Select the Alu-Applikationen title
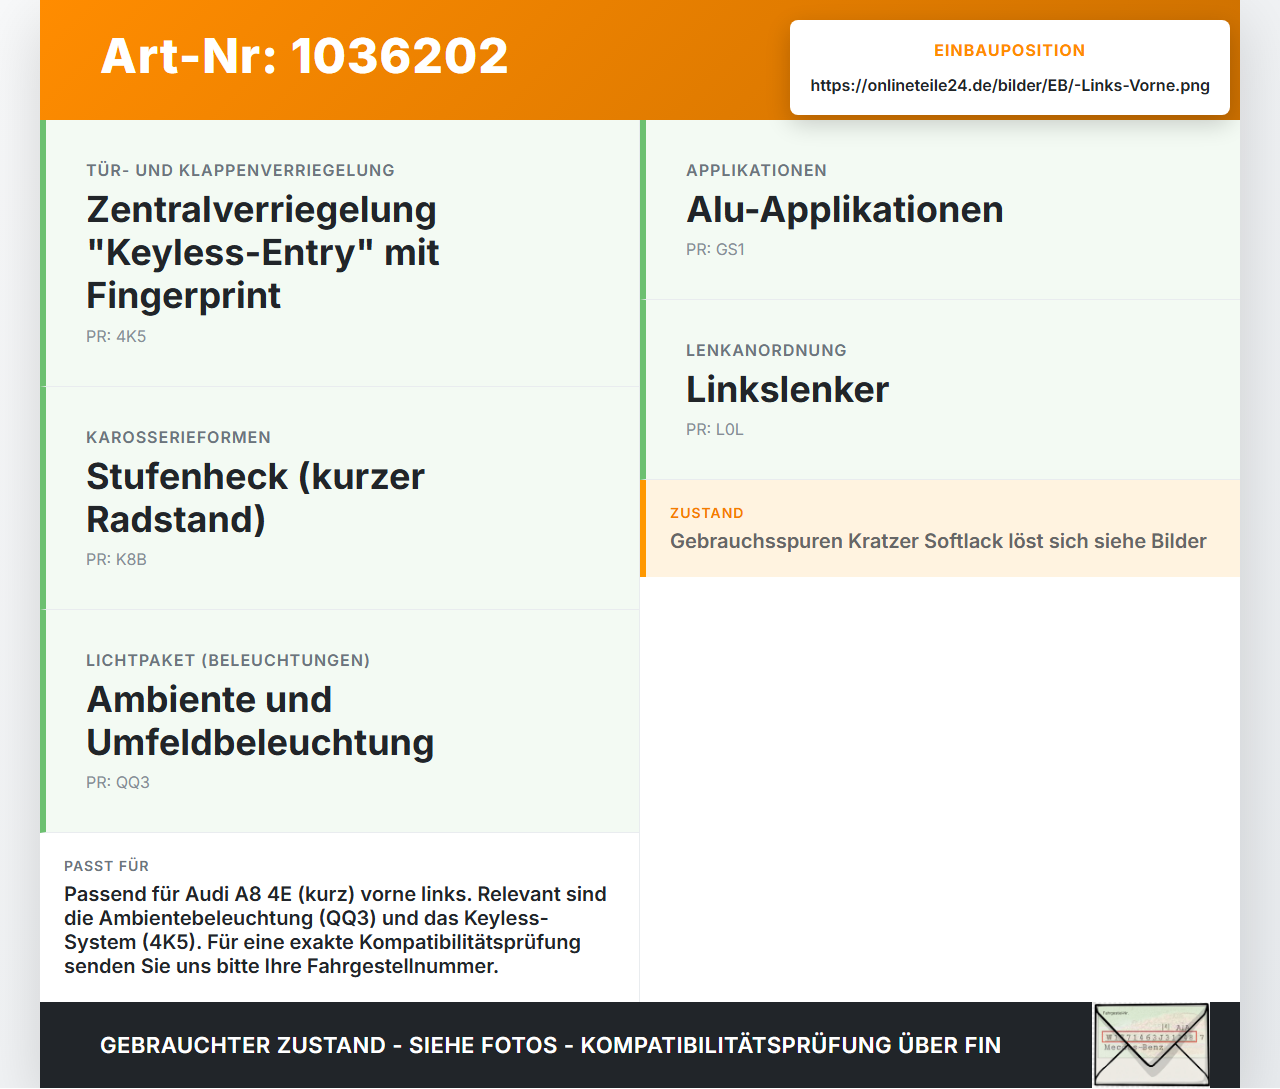 [x=845, y=209]
